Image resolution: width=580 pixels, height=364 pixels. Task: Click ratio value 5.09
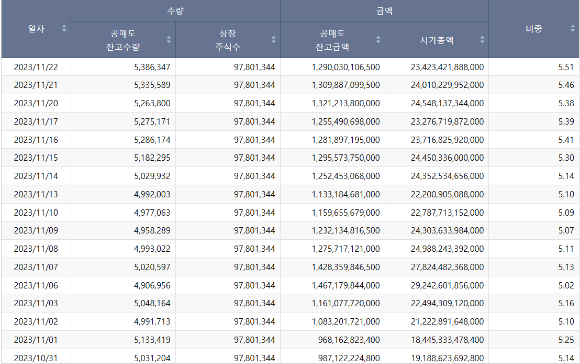566,213
